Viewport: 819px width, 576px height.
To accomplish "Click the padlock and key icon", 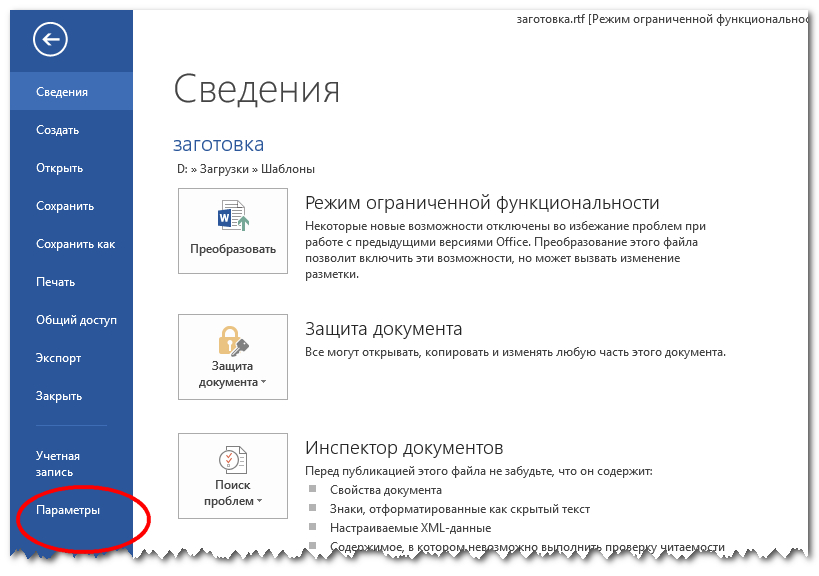I will point(232,340).
